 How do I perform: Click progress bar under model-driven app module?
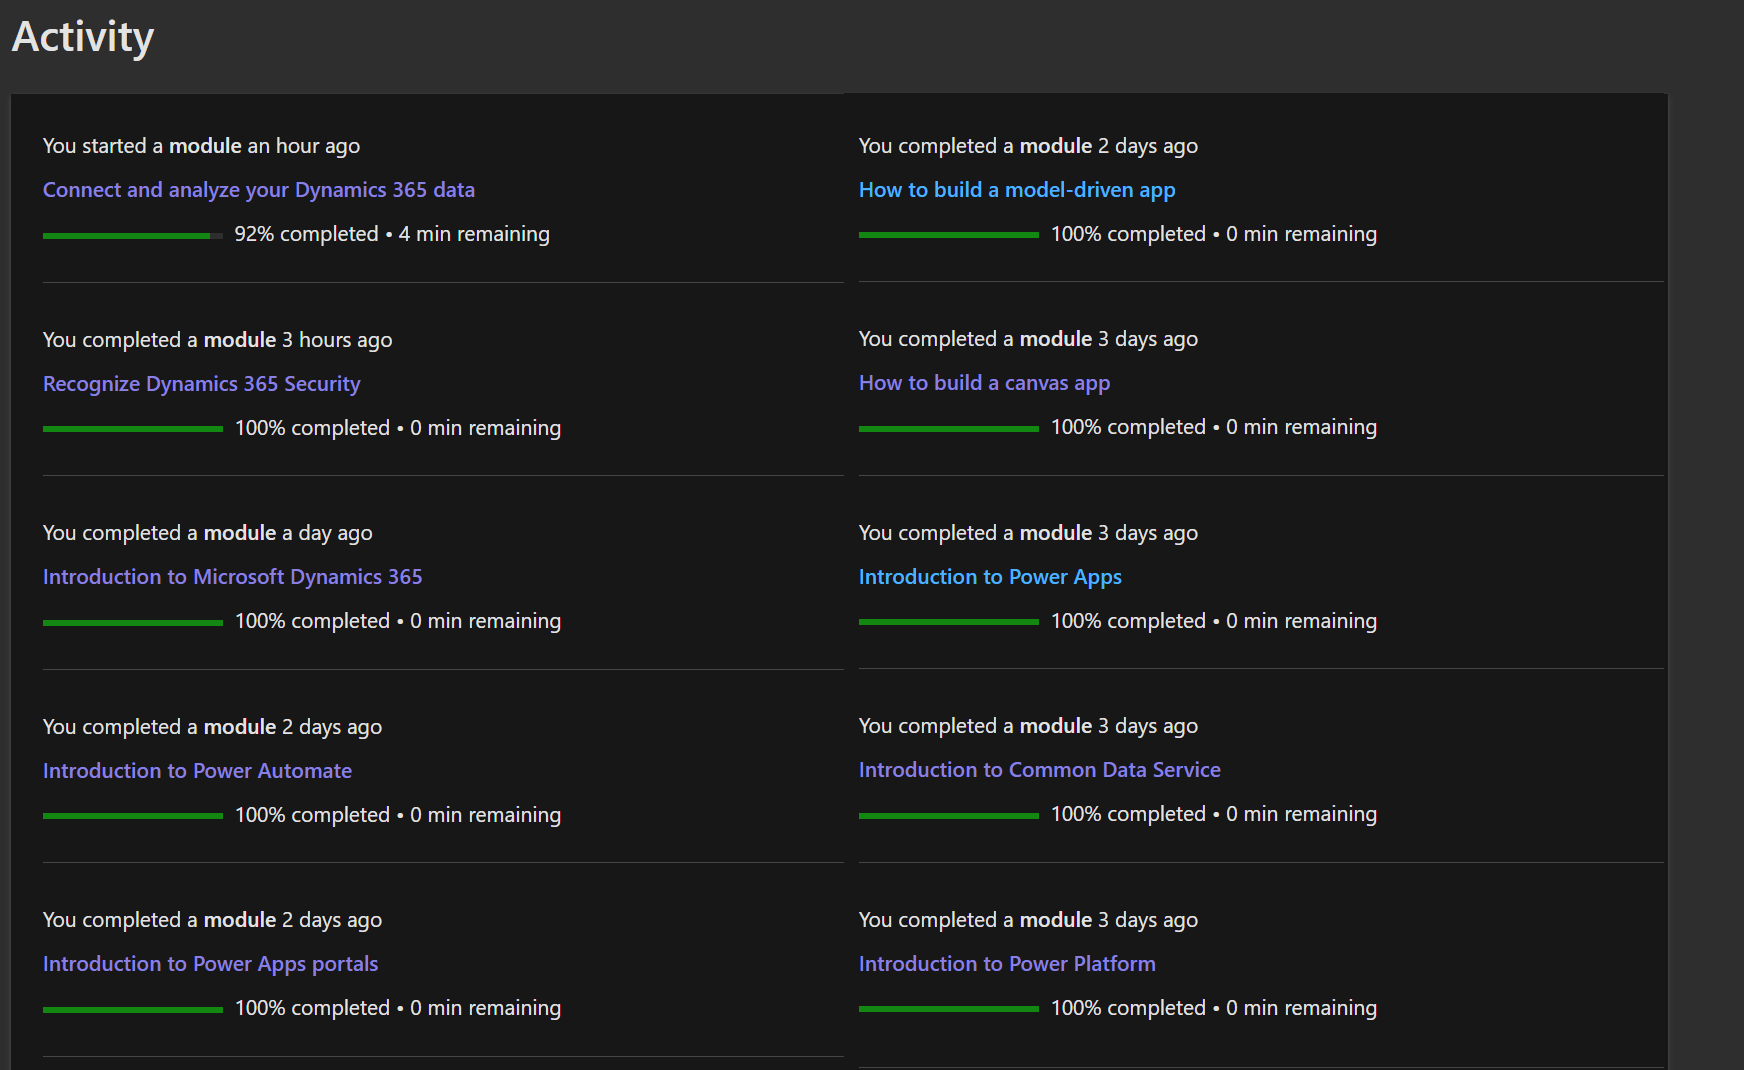949,235
